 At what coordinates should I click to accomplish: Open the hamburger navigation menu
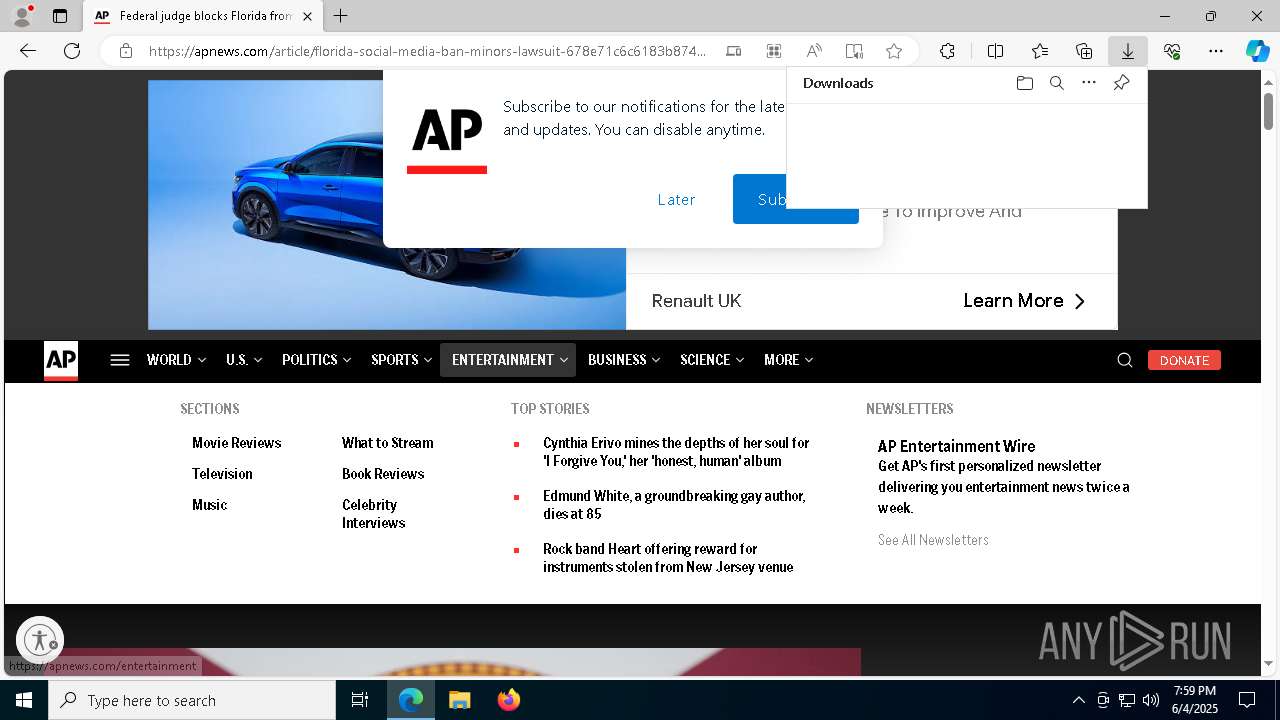pos(120,360)
